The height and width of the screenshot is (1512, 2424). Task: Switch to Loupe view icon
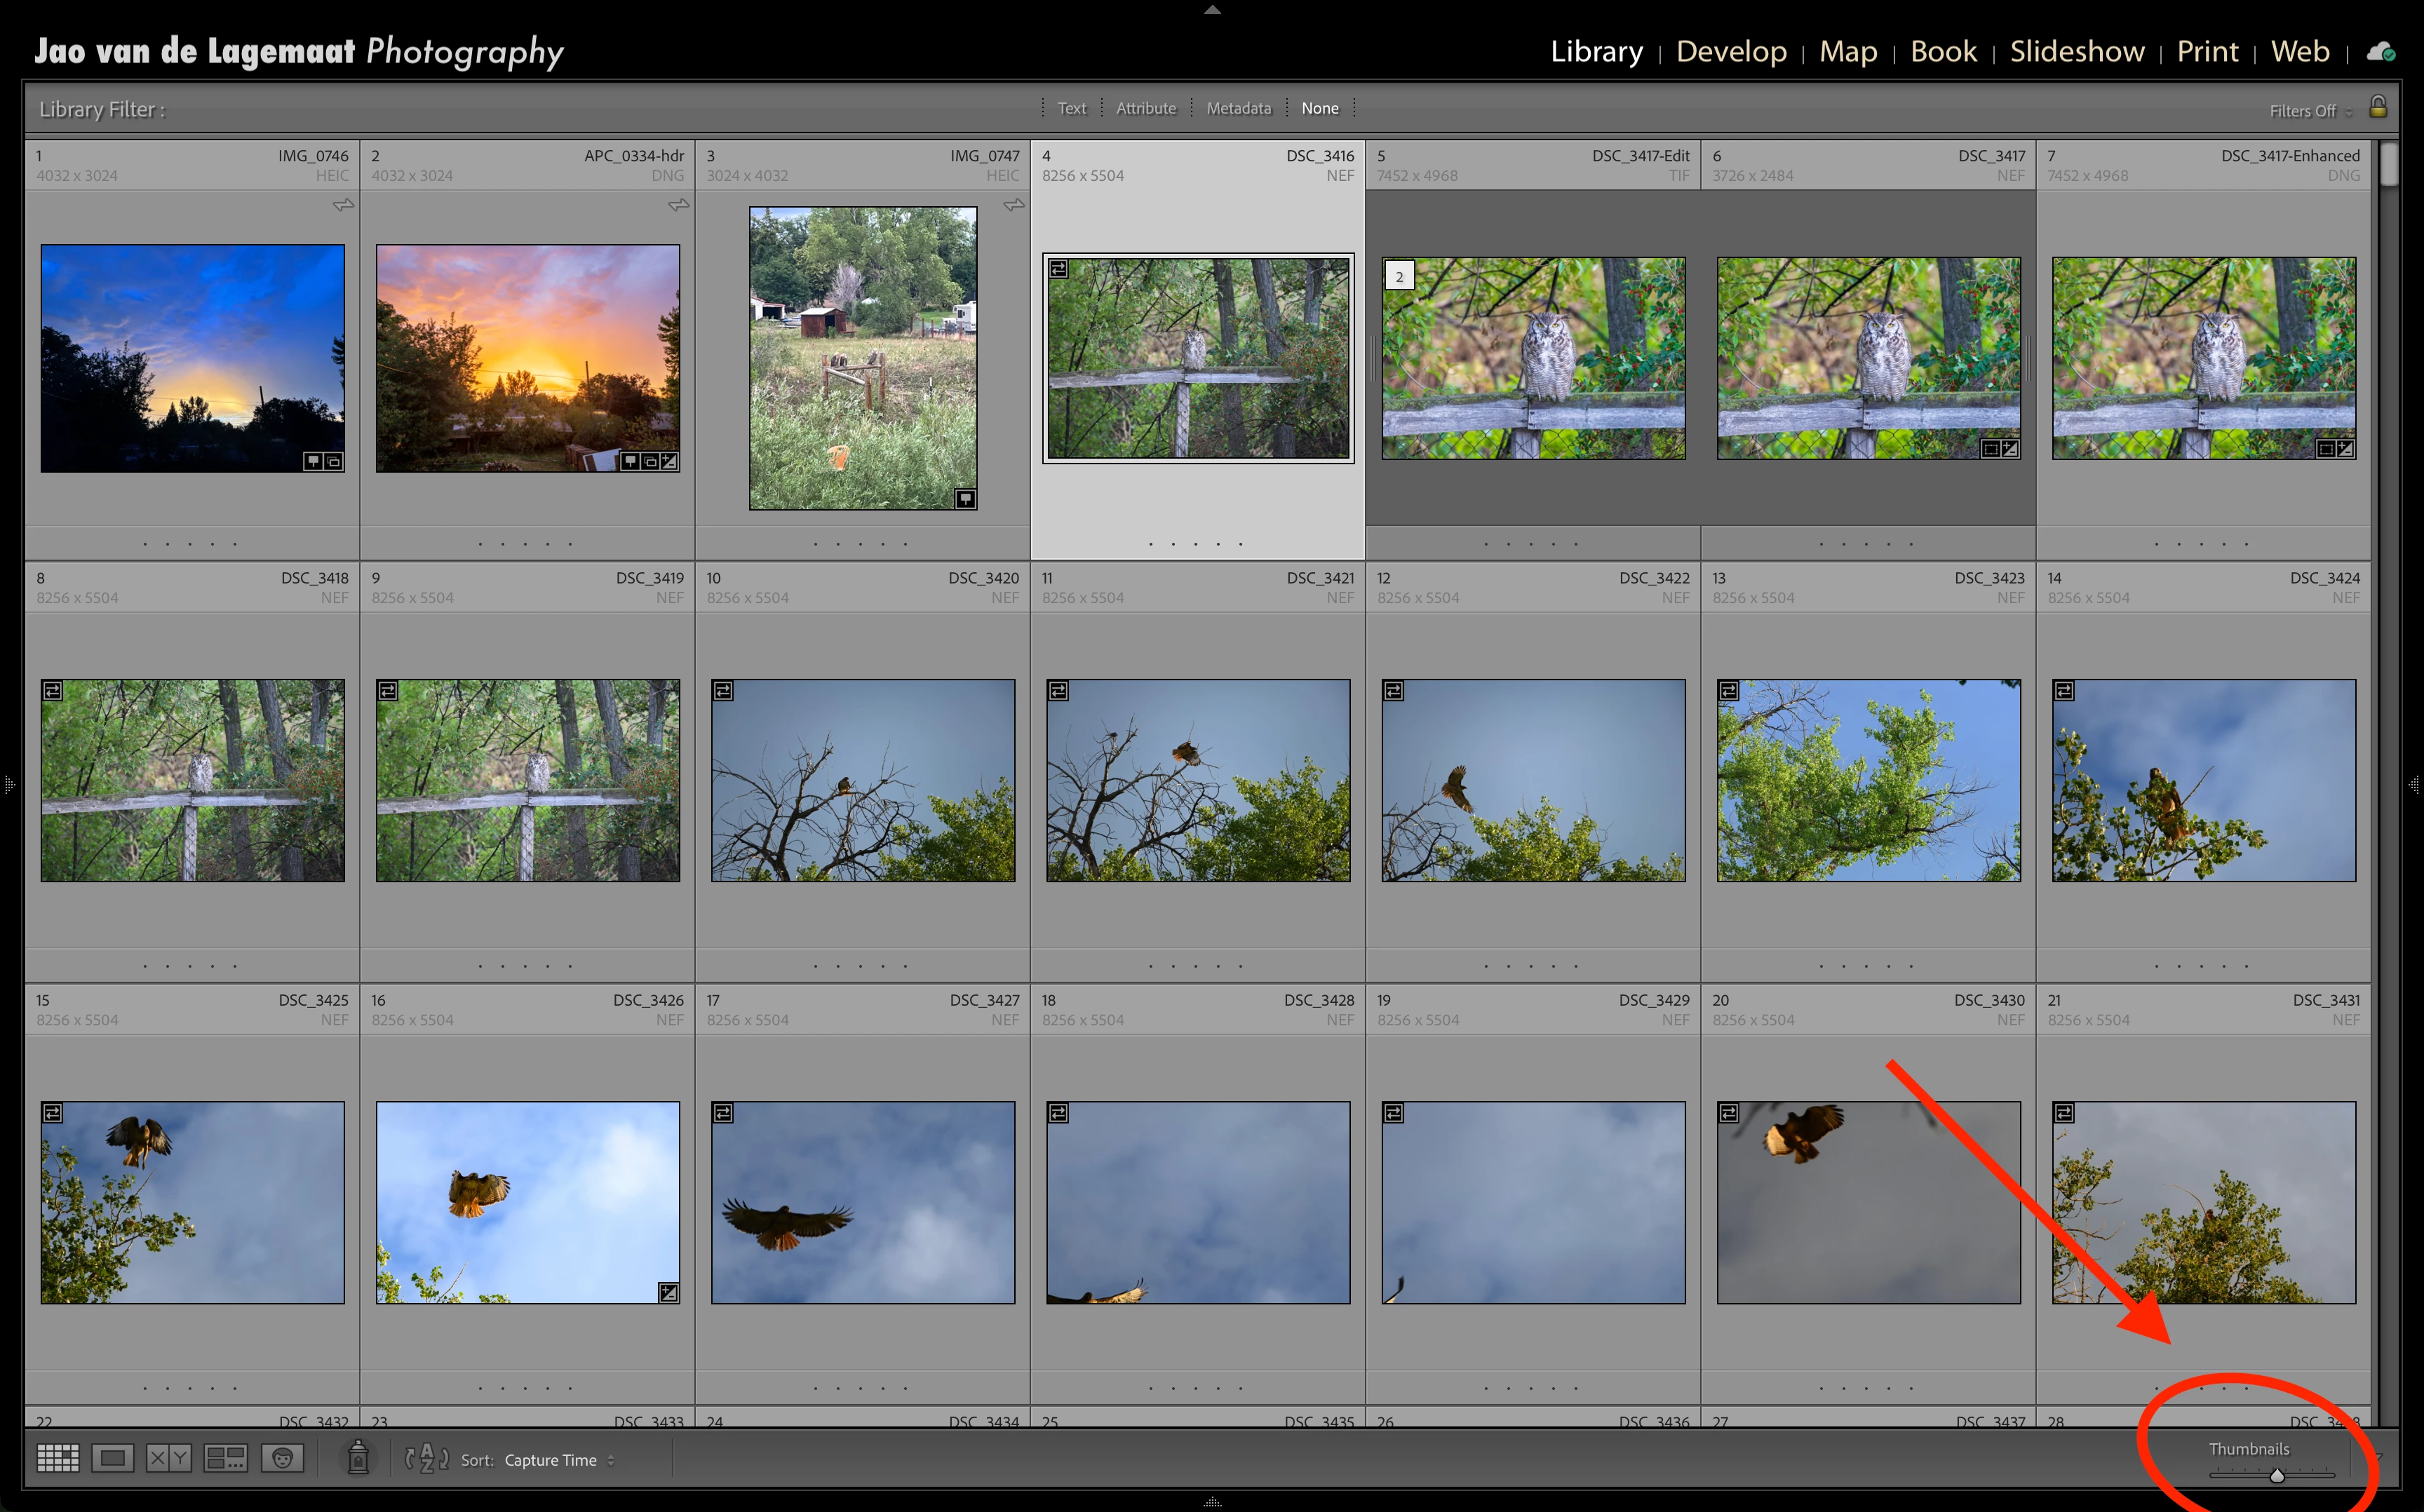[113, 1459]
